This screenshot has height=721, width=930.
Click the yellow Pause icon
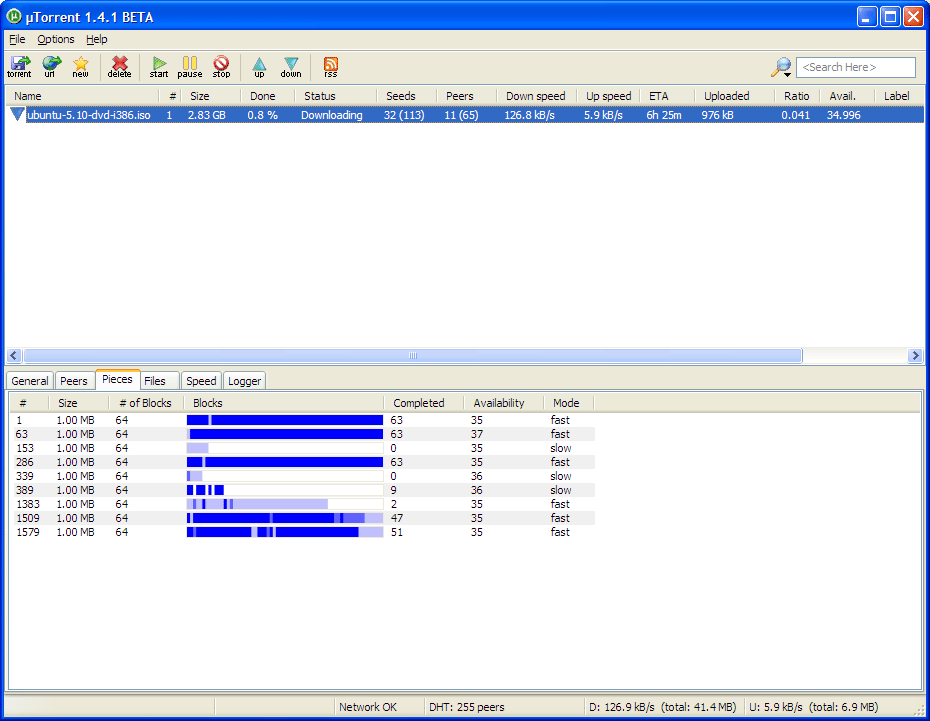pyautogui.click(x=190, y=66)
